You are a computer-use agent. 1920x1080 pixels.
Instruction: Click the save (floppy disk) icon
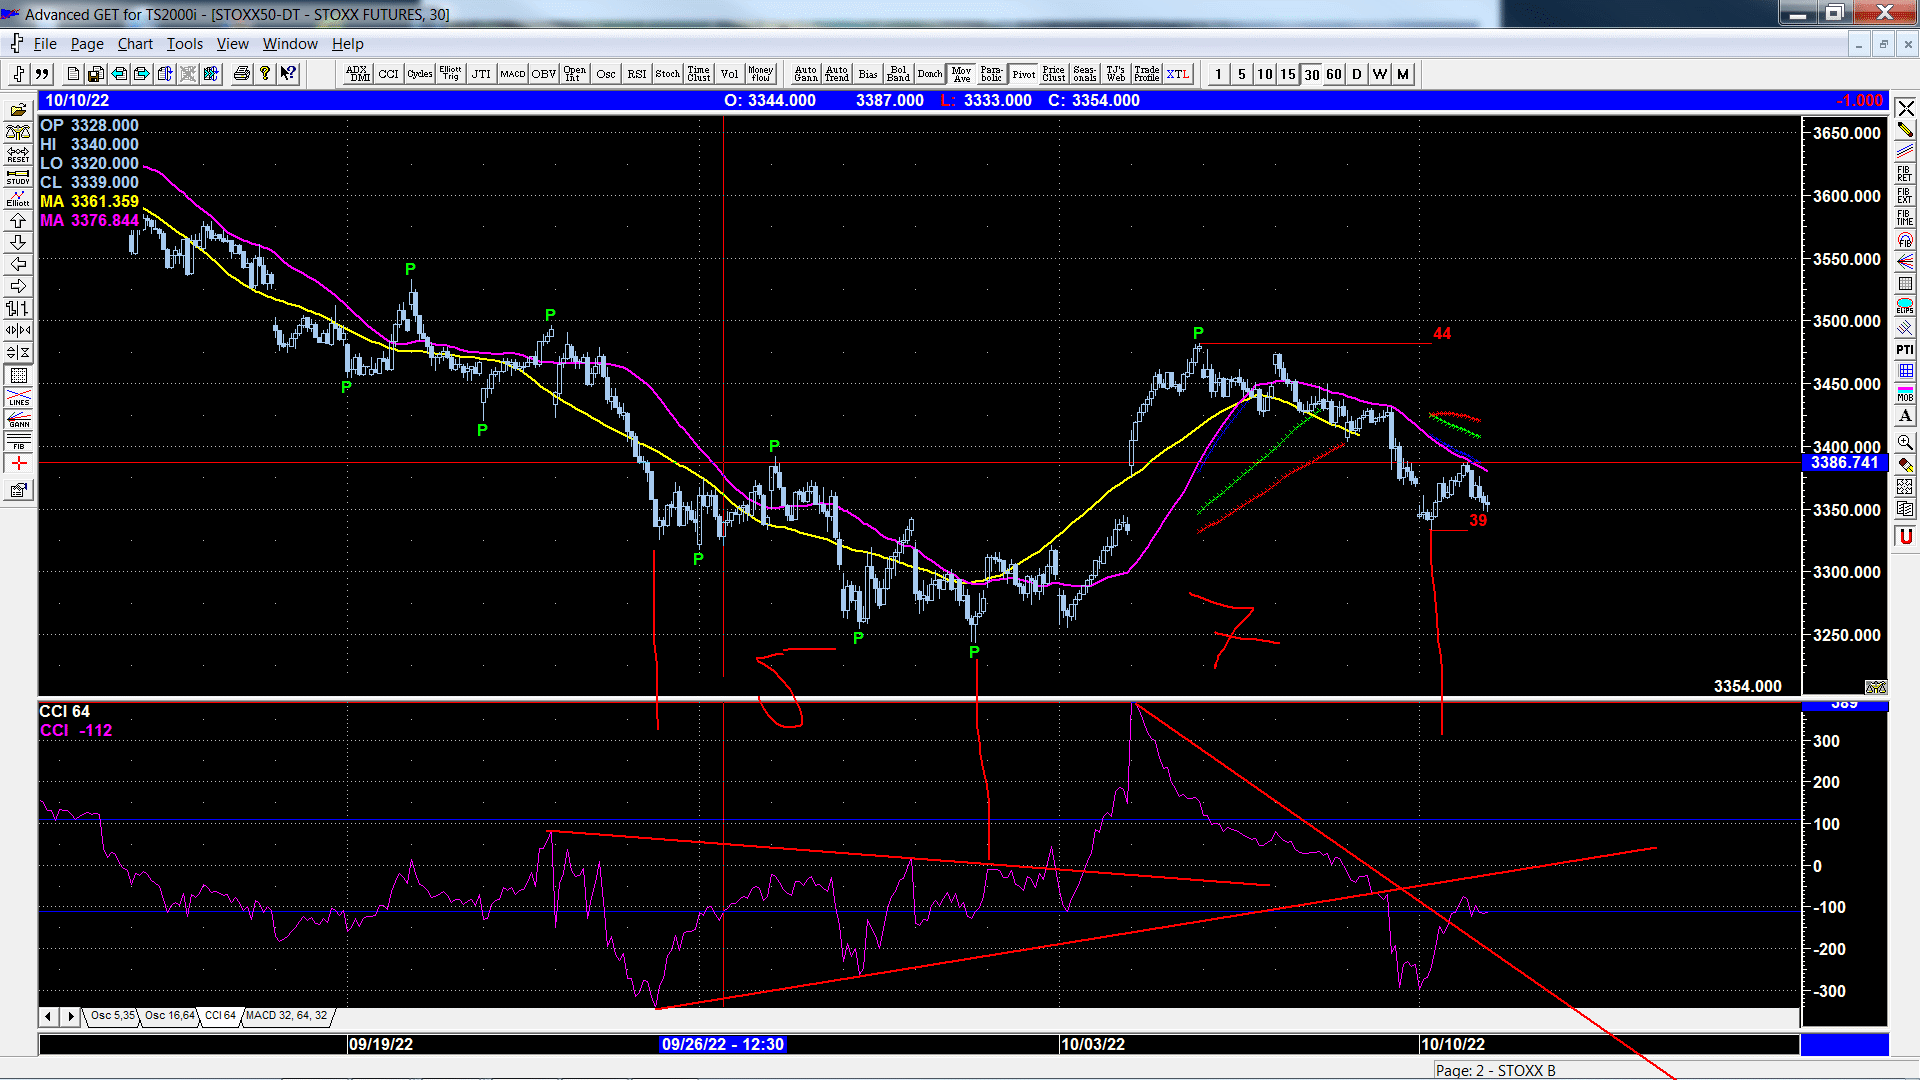[95, 74]
